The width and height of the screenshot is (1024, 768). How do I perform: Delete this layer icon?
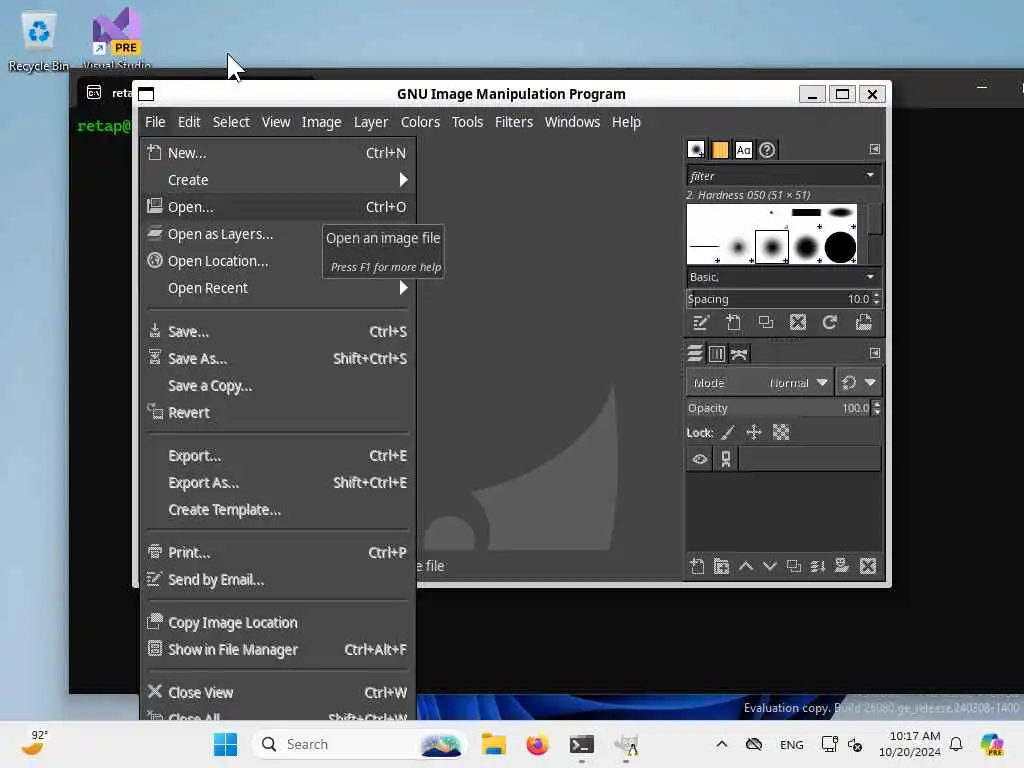867,566
